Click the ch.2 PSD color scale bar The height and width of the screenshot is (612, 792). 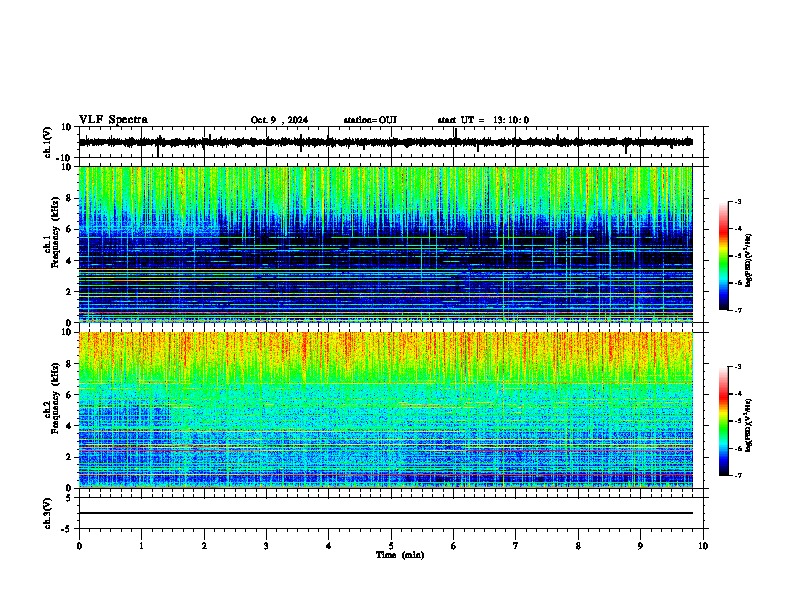point(723,421)
